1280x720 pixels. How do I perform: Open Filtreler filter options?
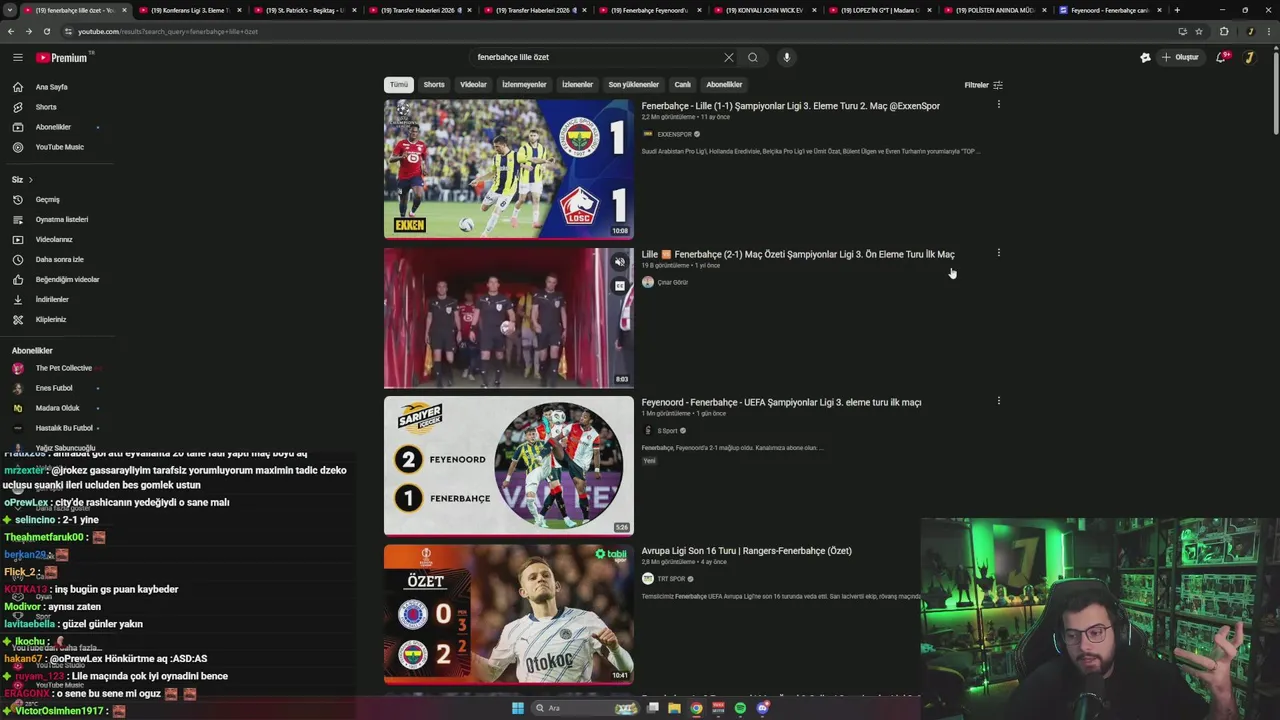983,85
